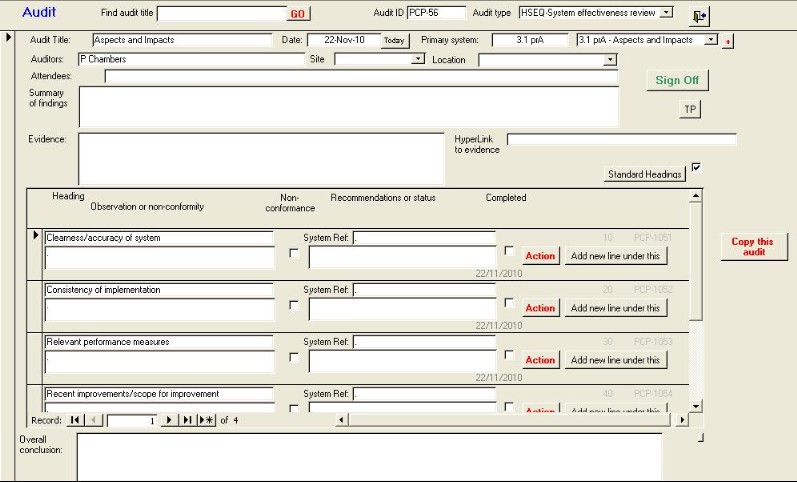Click the red GO button
This screenshot has height=482, width=797.
tap(298, 14)
